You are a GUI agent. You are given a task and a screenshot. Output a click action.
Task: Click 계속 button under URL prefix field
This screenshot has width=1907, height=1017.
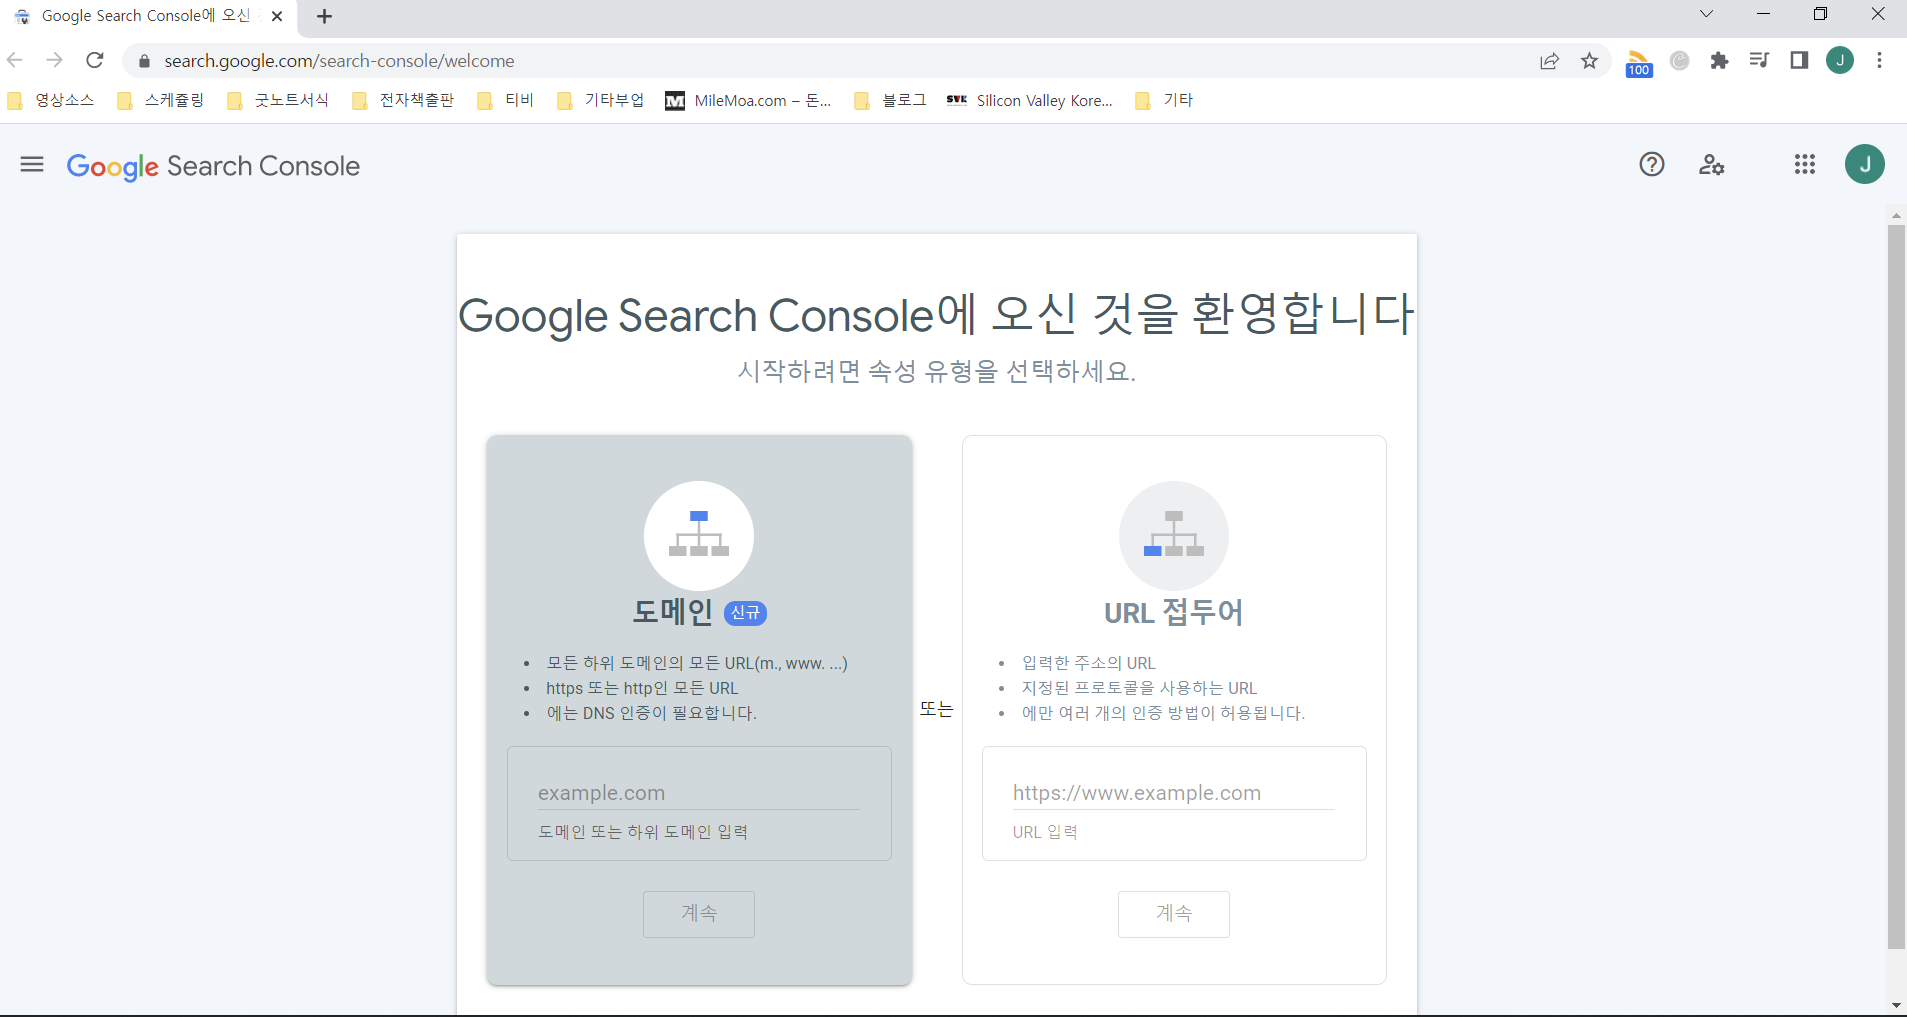pyautogui.click(x=1174, y=914)
